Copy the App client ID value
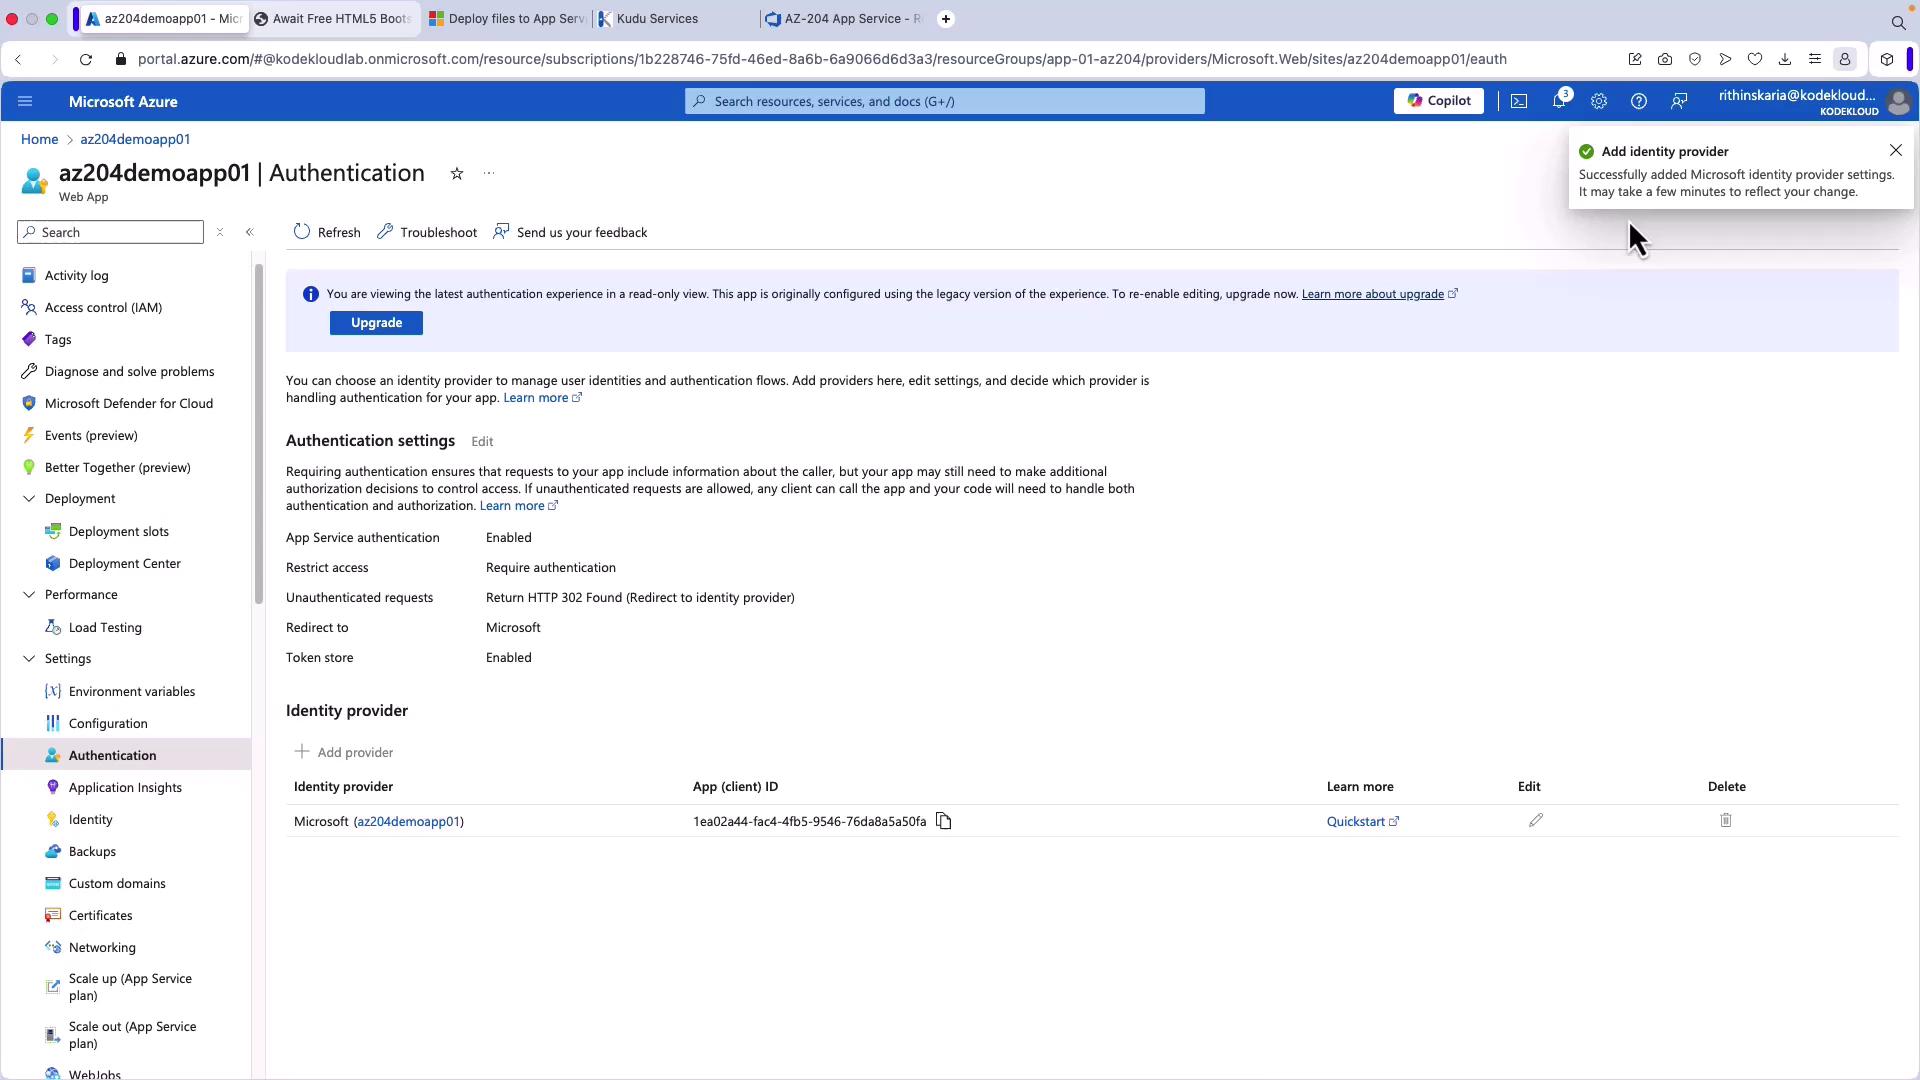Image resolution: width=1920 pixels, height=1080 pixels. pyautogui.click(x=943, y=821)
